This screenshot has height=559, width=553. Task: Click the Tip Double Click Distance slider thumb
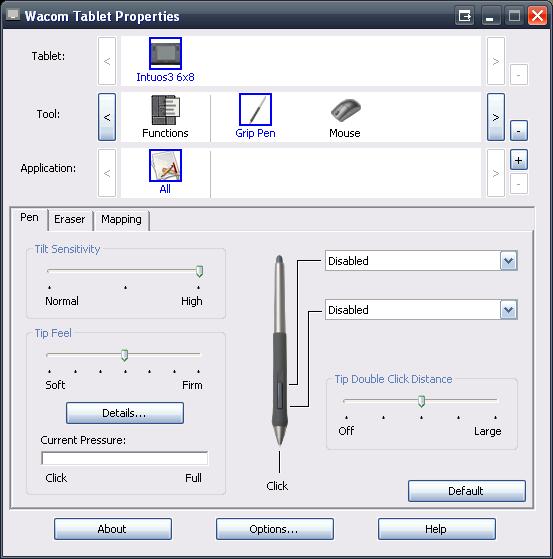421,401
